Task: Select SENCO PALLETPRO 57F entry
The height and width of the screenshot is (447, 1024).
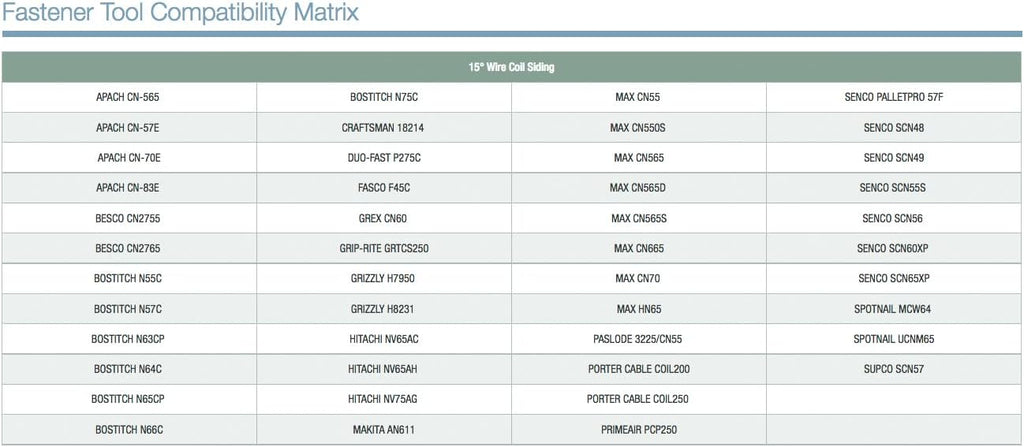Action: point(894,97)
